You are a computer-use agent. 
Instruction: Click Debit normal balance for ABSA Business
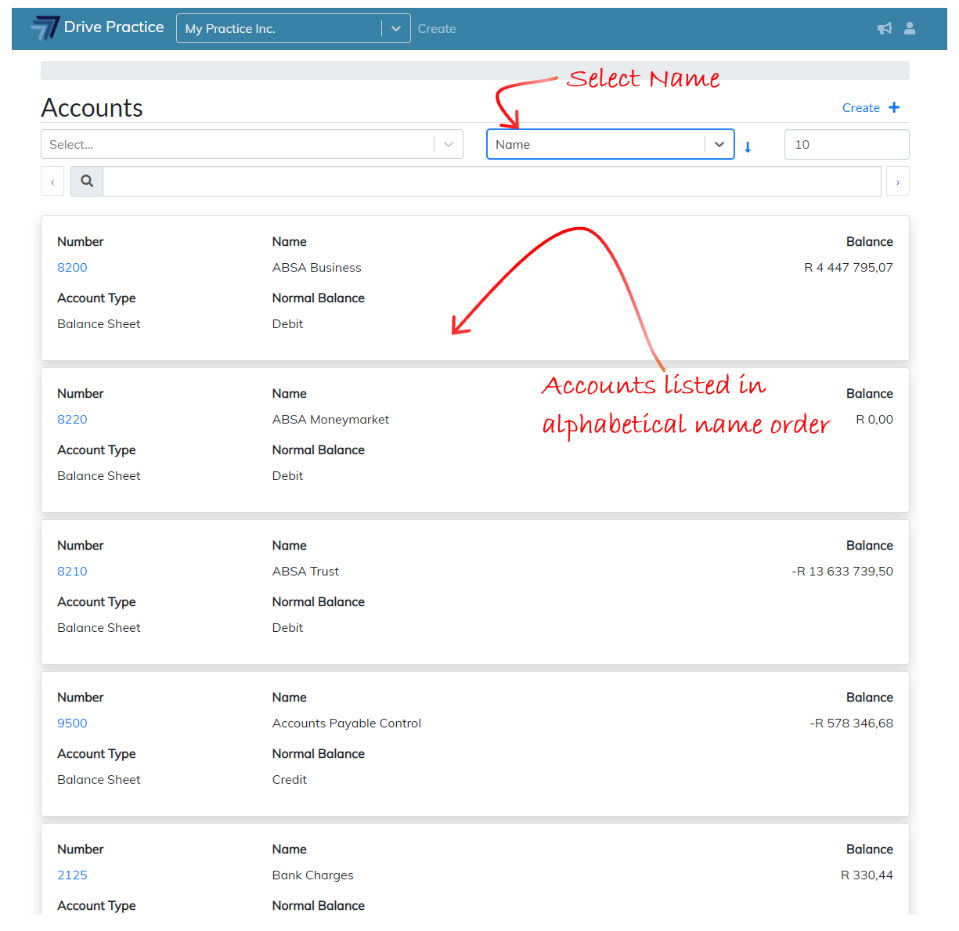[287, 324]
